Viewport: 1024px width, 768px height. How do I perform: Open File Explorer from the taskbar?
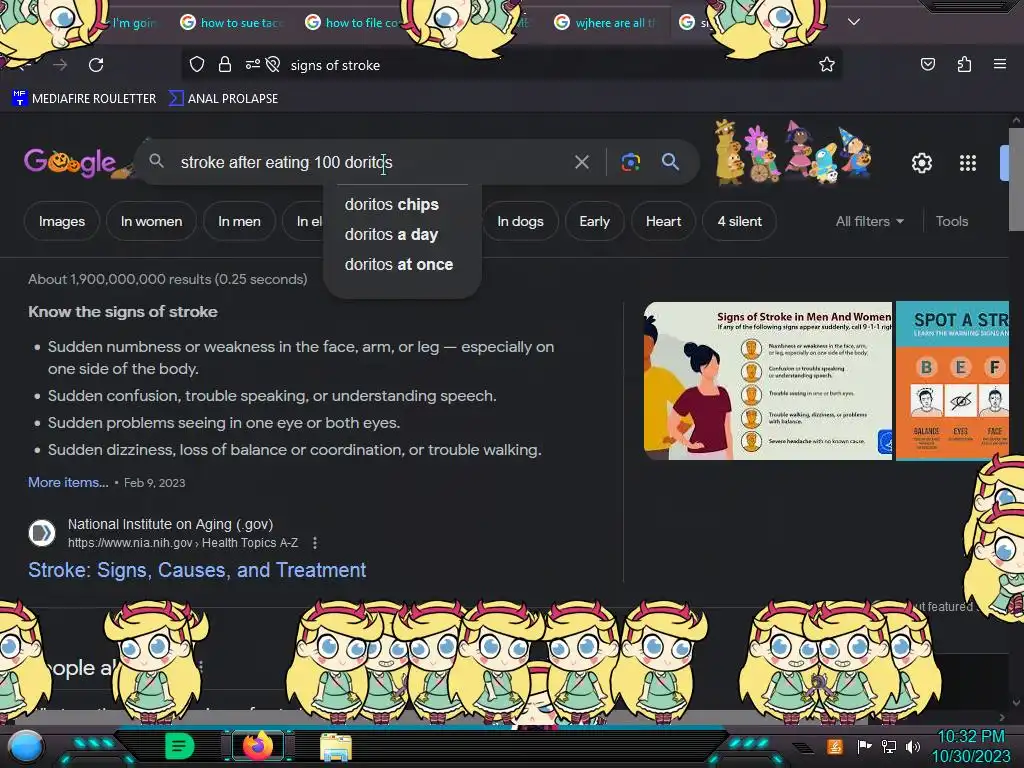(x=336, y=746)
